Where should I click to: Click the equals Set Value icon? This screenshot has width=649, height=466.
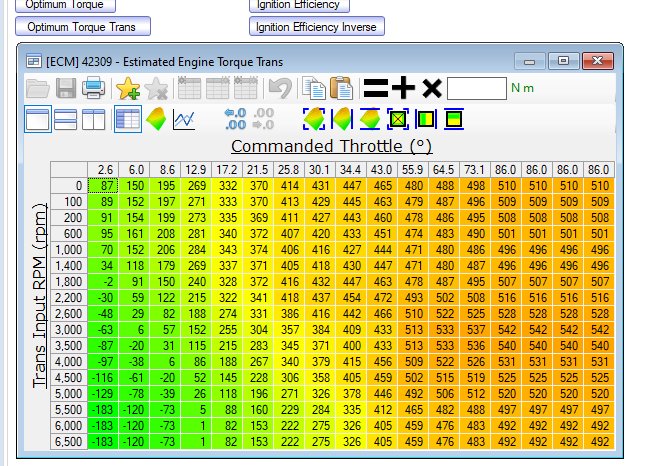[x=376, y=88]
